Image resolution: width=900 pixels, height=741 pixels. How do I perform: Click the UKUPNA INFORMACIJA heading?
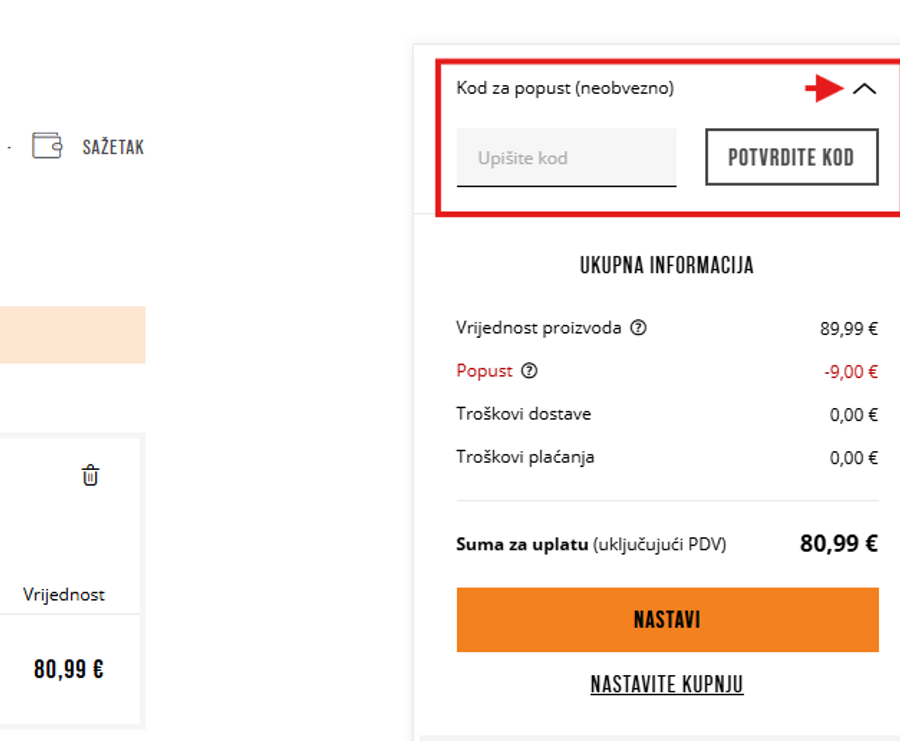[x=667, y=266]
